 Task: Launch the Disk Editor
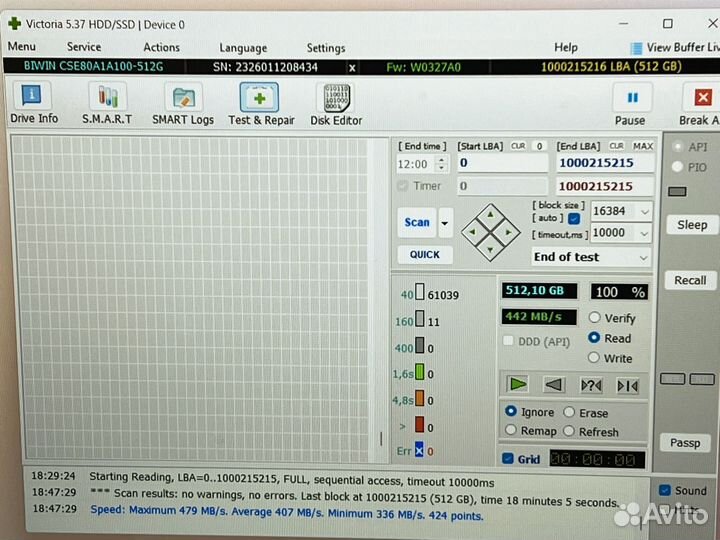(x=335, y=104)
